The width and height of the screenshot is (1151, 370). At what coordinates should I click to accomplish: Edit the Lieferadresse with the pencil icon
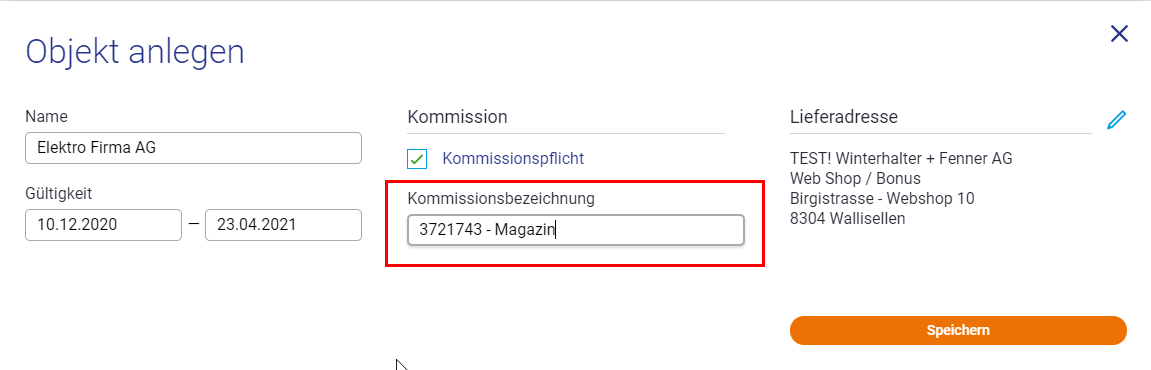[1116, 120]
